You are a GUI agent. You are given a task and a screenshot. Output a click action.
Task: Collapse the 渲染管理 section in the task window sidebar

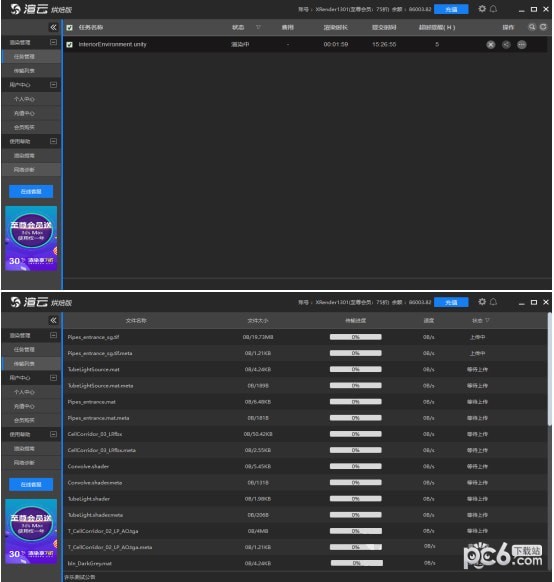point(53,42)
